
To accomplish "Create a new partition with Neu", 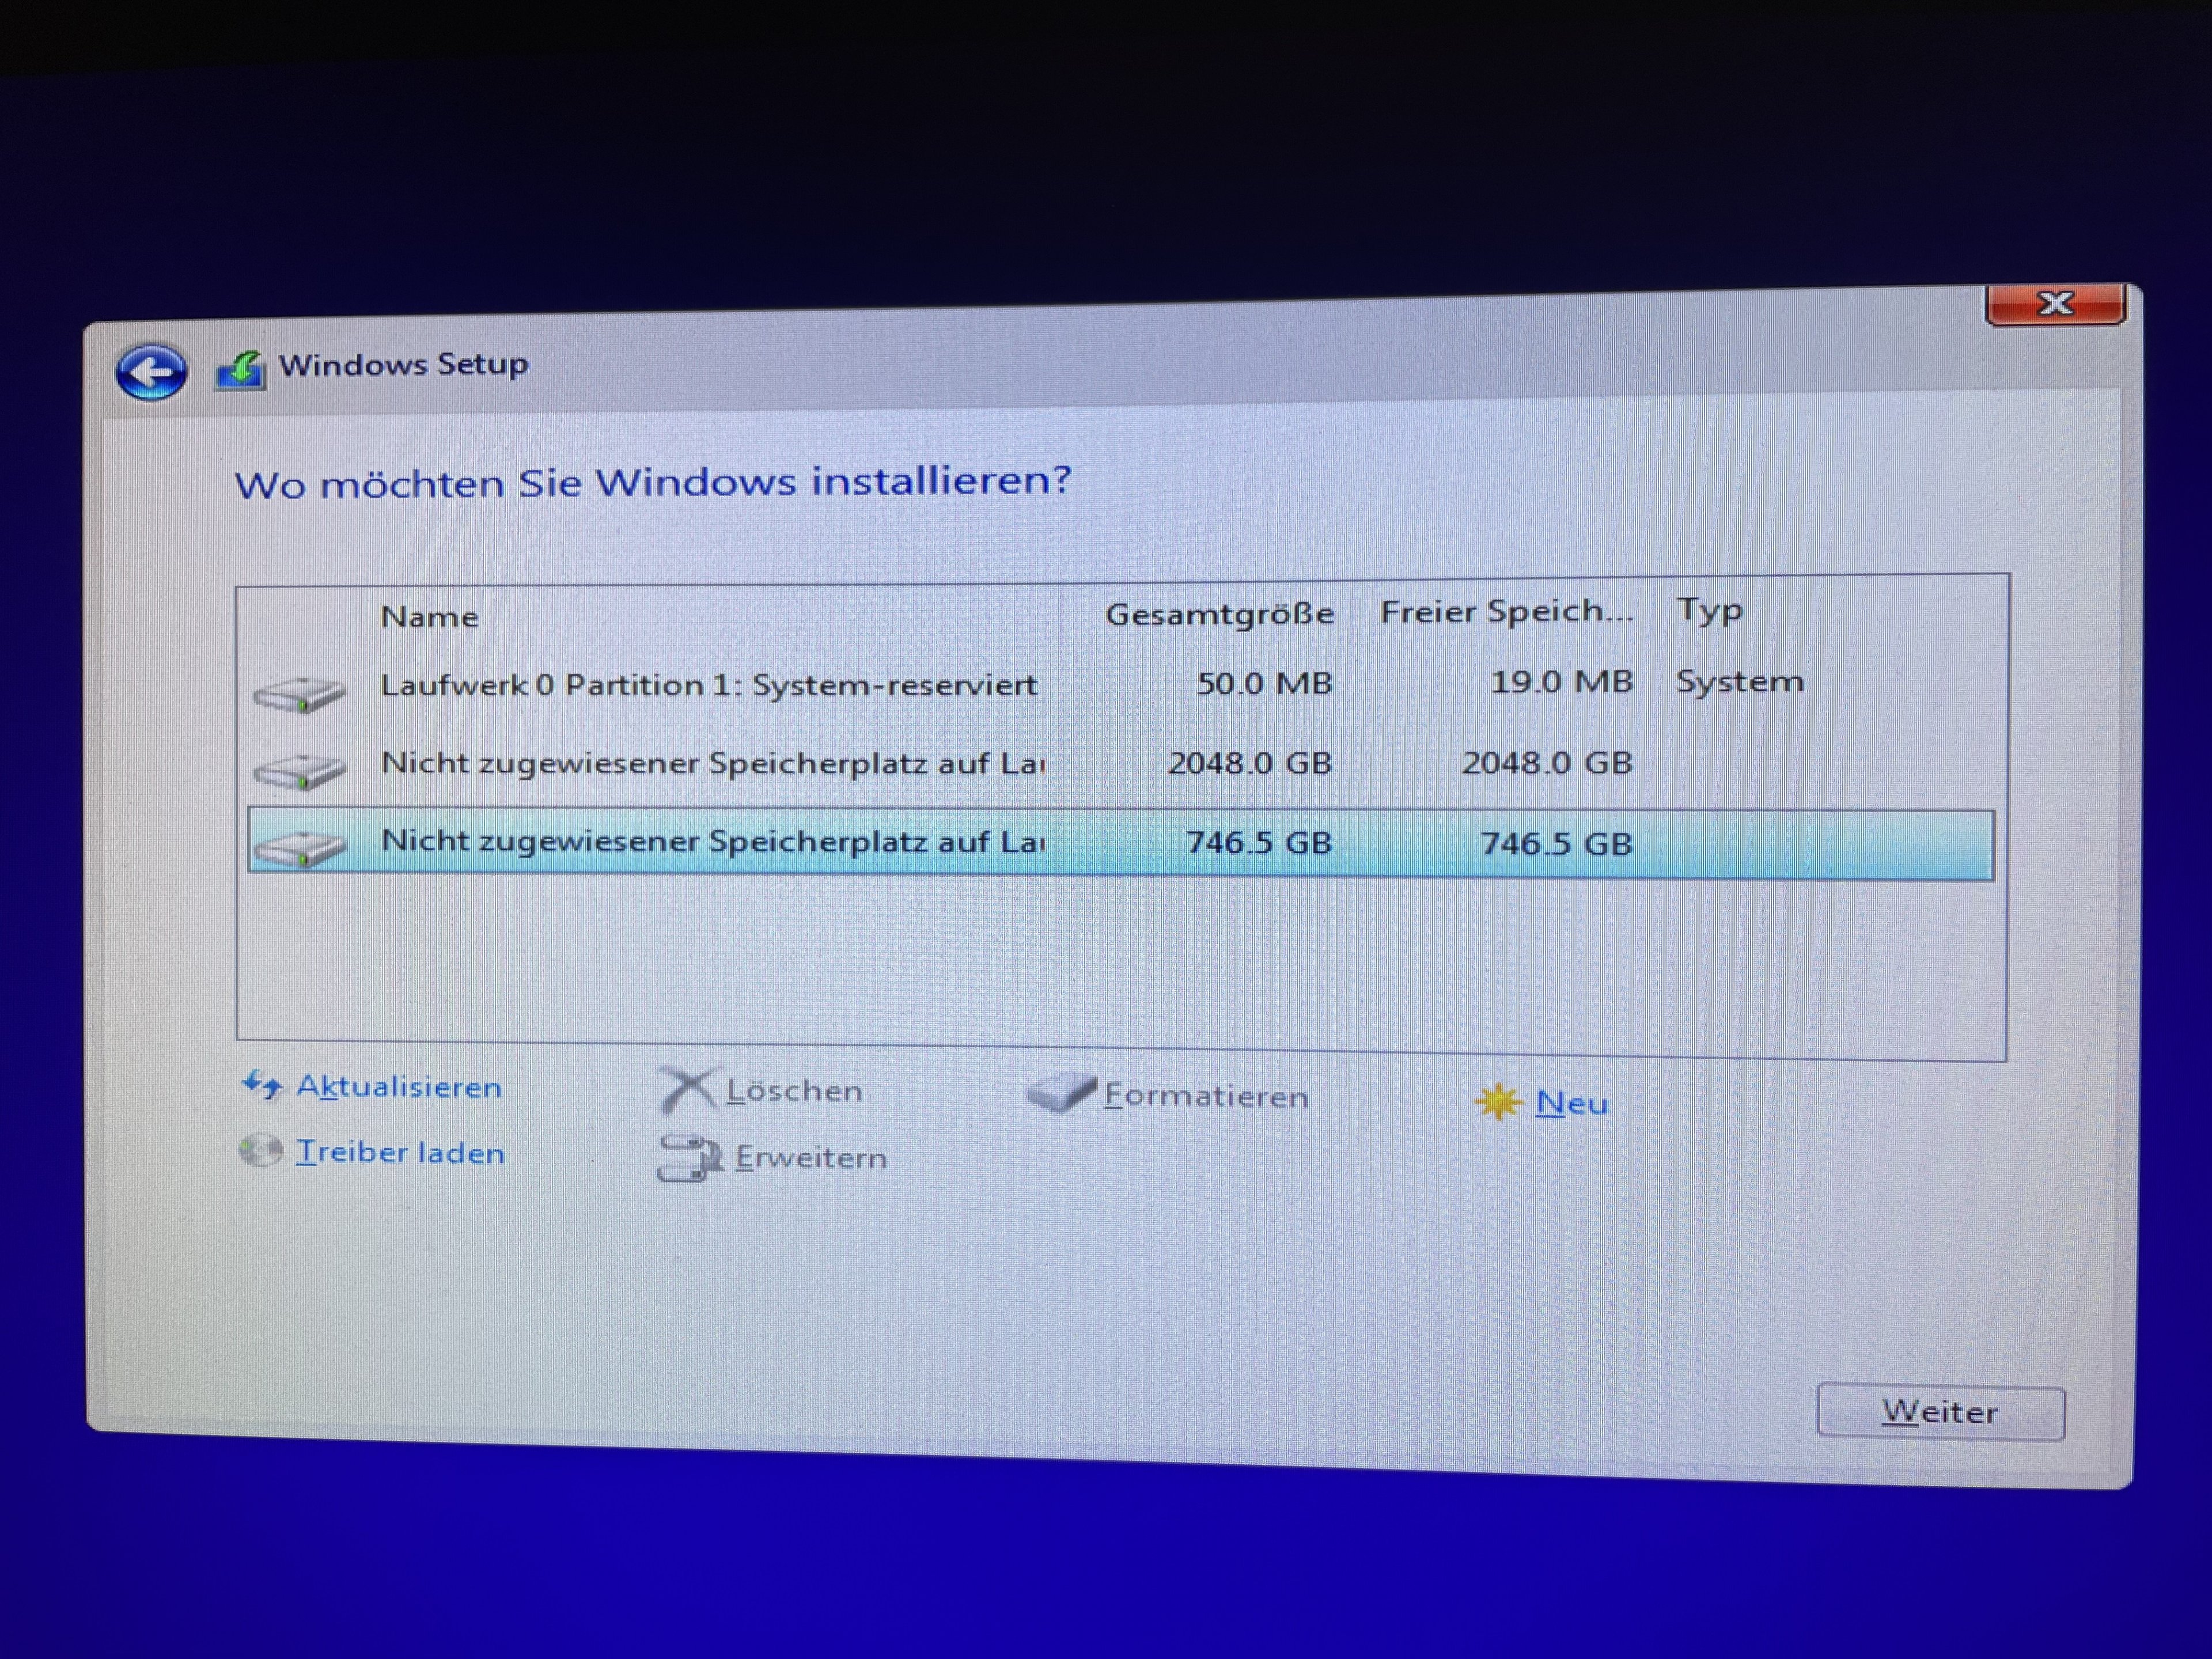I will click(x=1571, y=1103).
